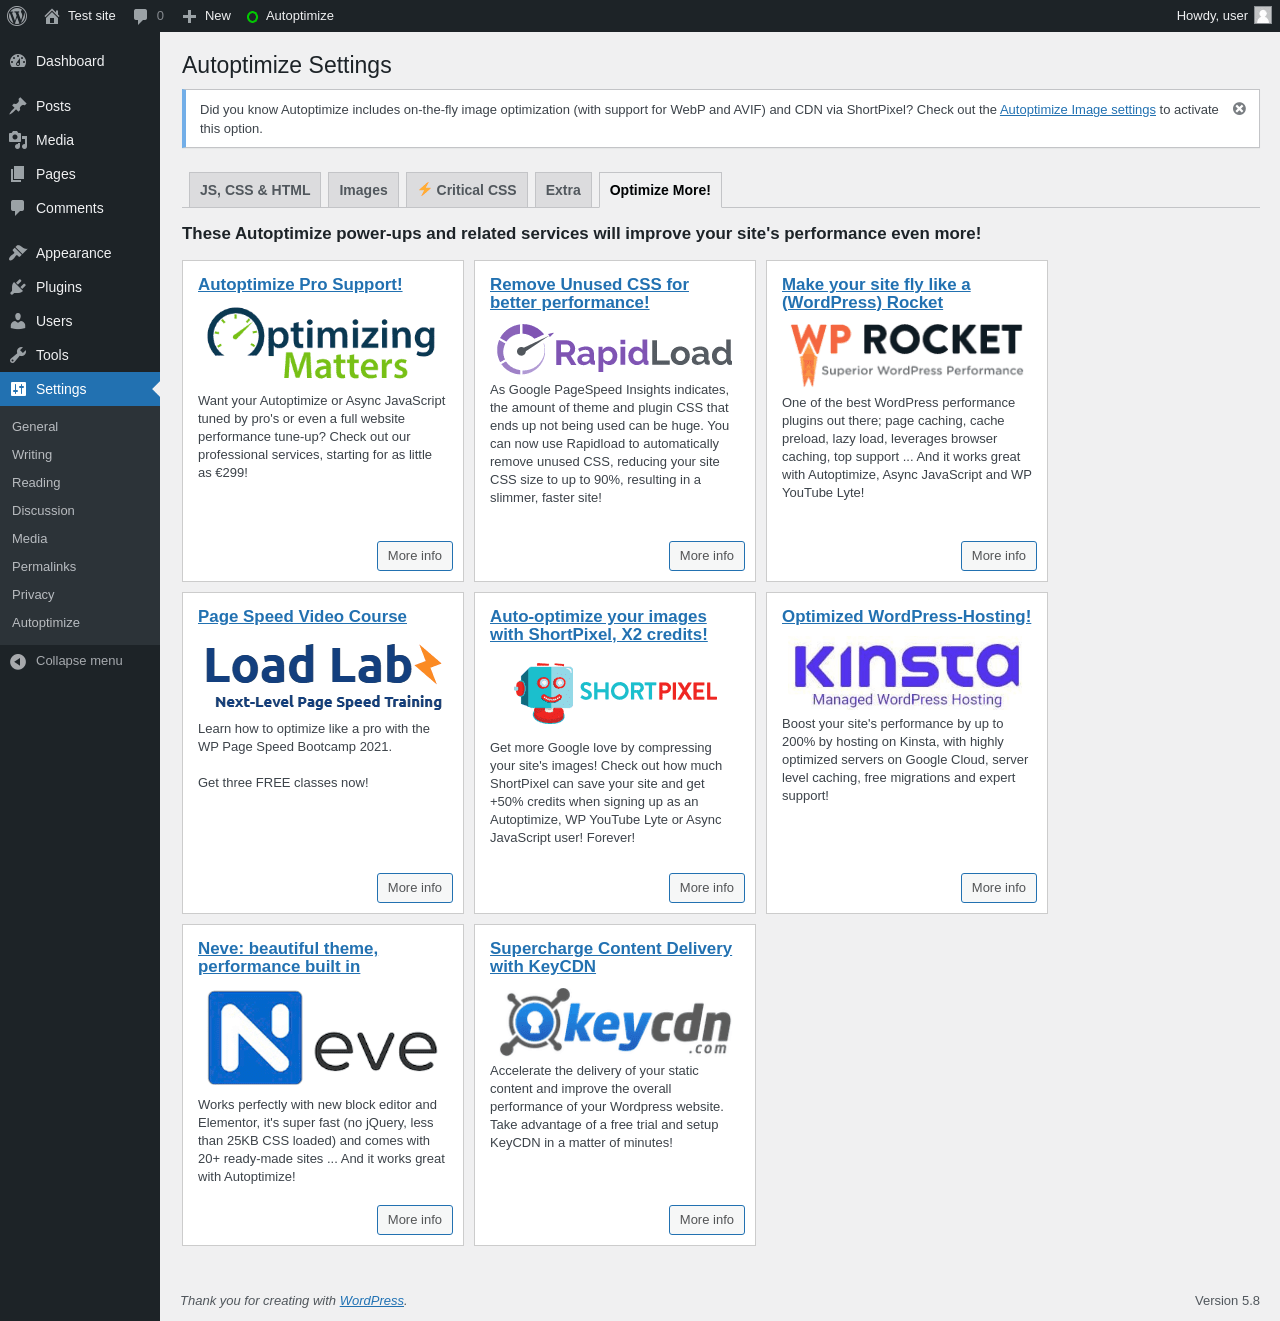
Task: Click the Media sidebar icon next to Pages
Action: (18, 140)
